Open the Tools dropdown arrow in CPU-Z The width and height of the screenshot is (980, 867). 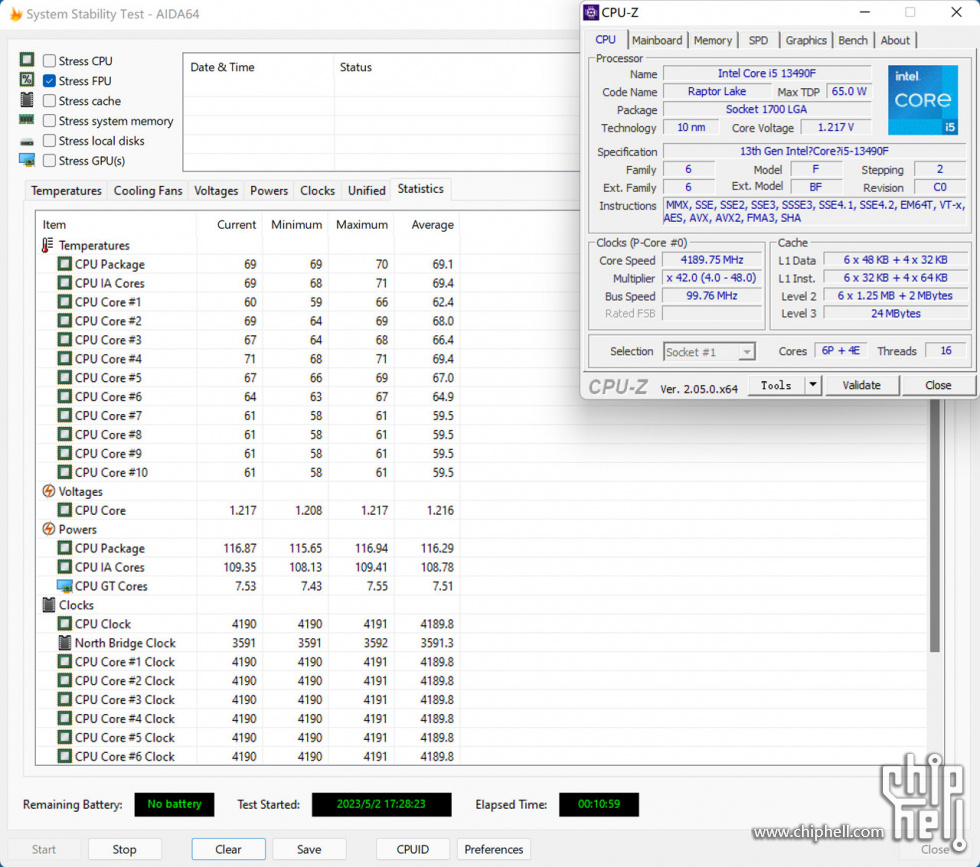coord(812,385)
